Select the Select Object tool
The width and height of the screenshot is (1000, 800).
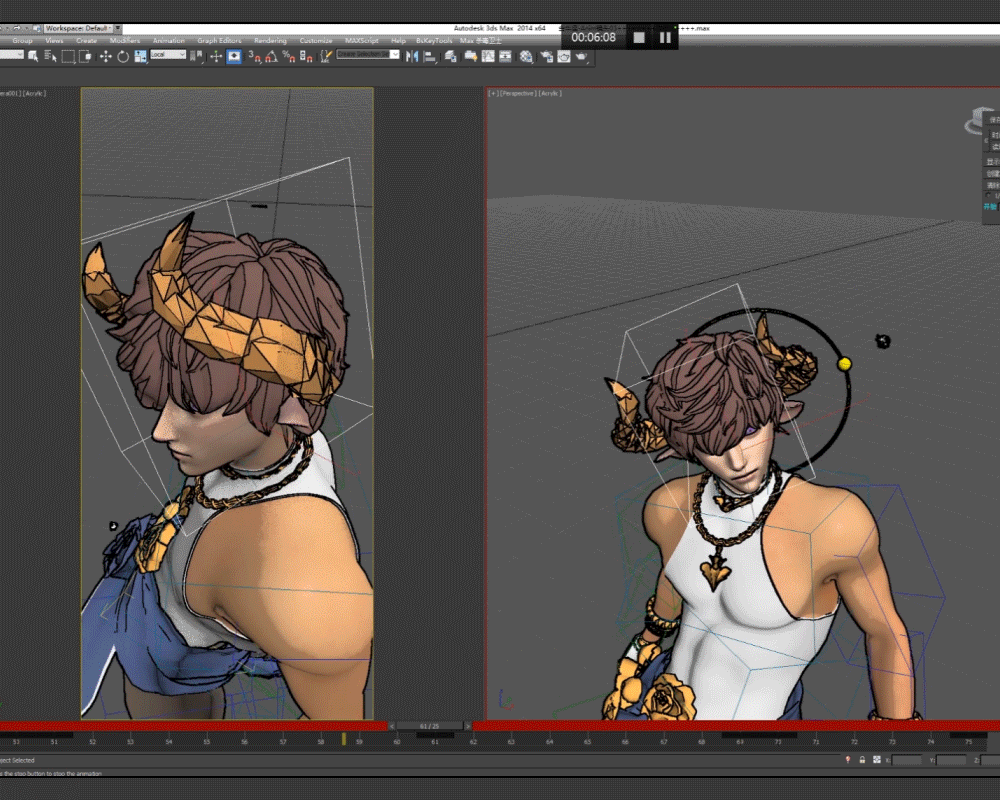coord(33,56)
